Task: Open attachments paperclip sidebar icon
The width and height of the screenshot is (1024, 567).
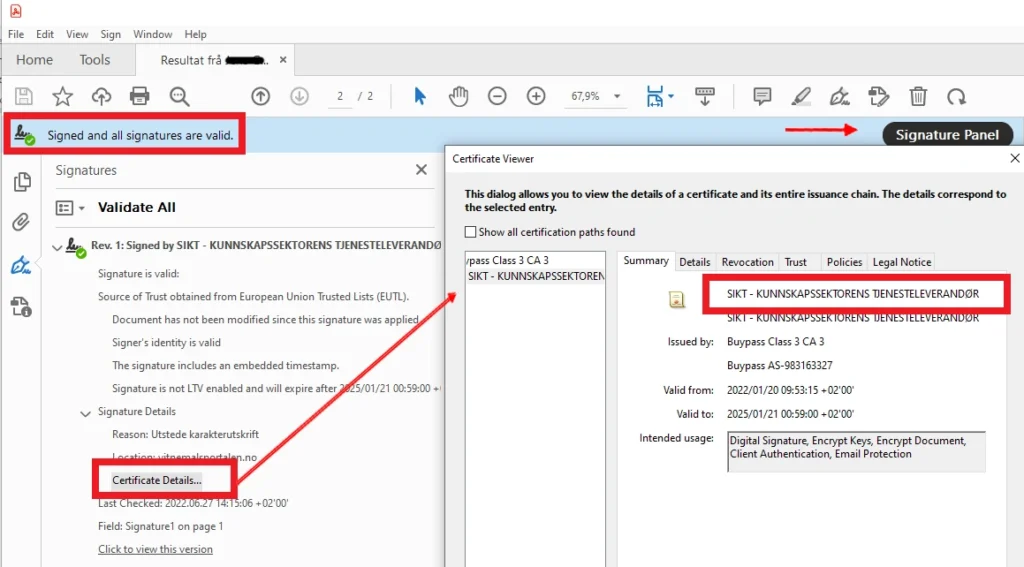Action: (21, 222)
